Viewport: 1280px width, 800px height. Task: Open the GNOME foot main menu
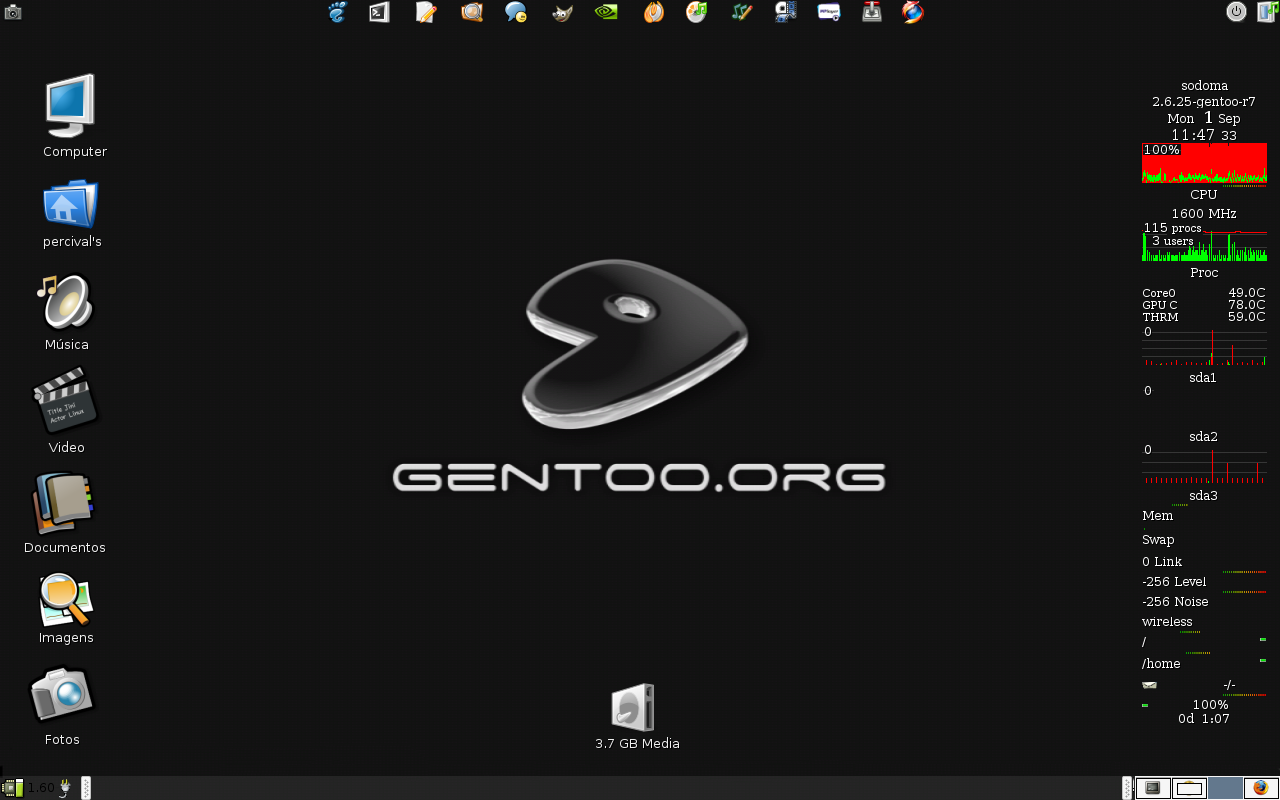click(x=337, y=12)
